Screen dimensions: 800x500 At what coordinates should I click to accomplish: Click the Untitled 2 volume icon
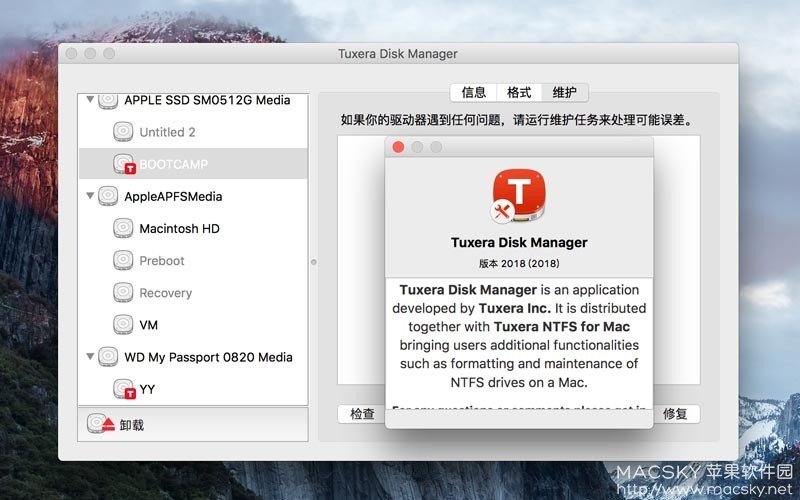pos(123,132)
